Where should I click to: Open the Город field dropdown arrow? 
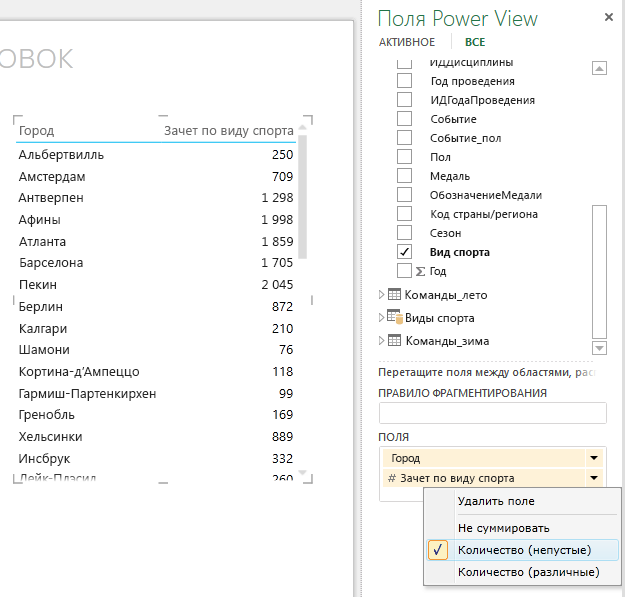coord(594,458)
